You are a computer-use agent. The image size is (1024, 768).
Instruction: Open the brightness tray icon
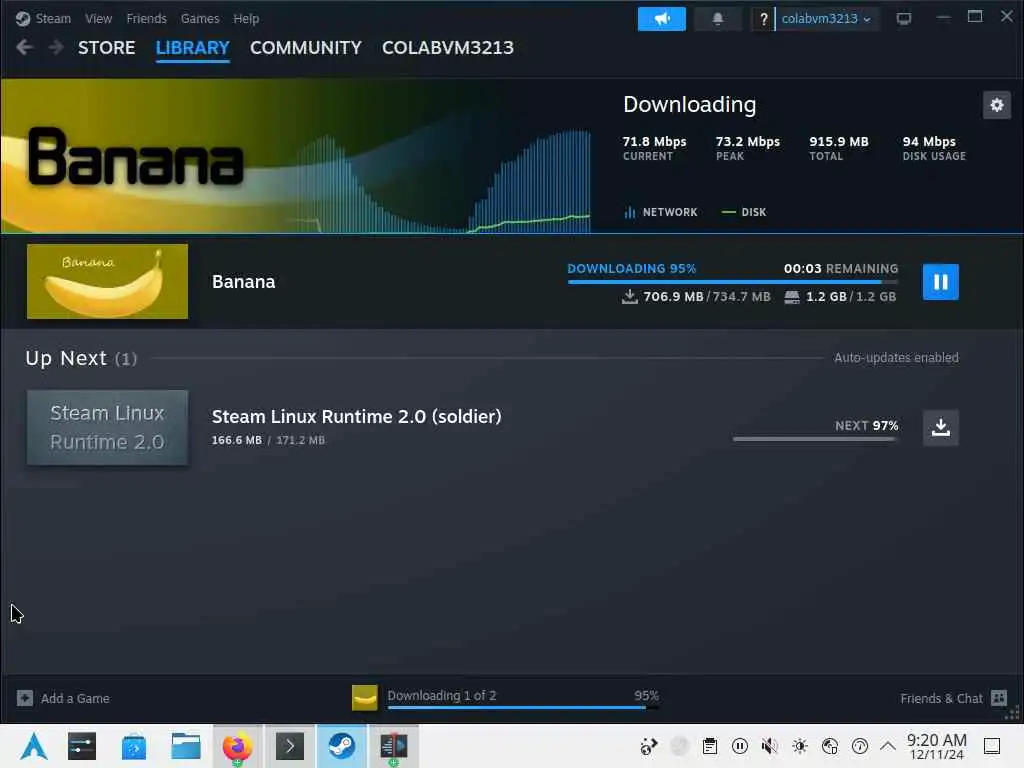[x=800, y=746]
